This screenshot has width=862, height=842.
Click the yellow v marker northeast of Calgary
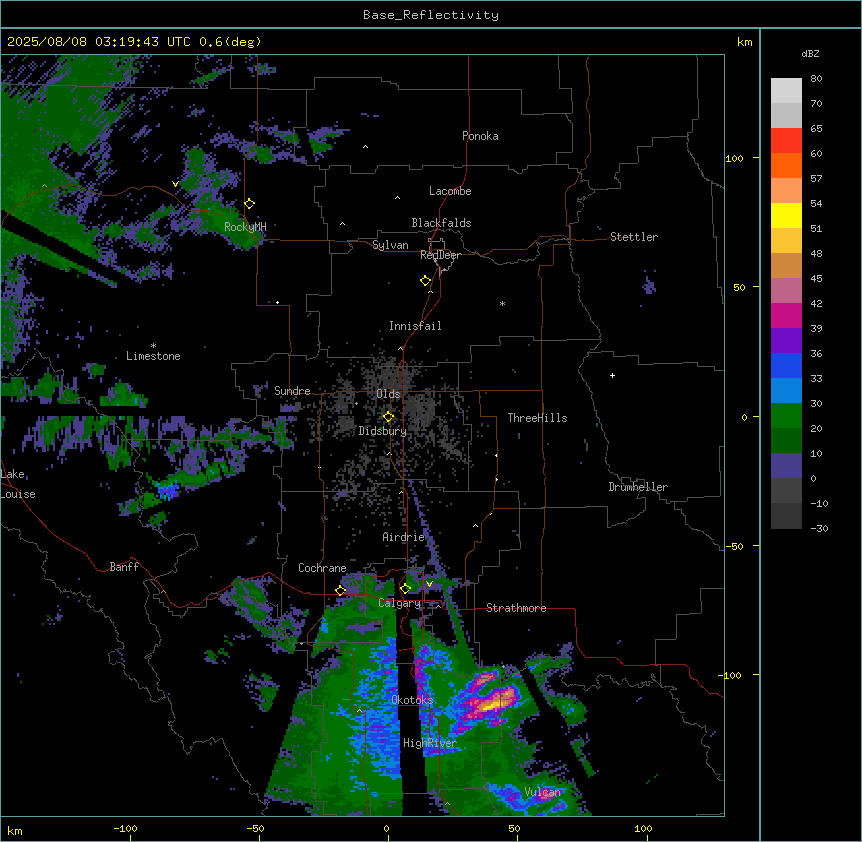(x=429, y=584)
